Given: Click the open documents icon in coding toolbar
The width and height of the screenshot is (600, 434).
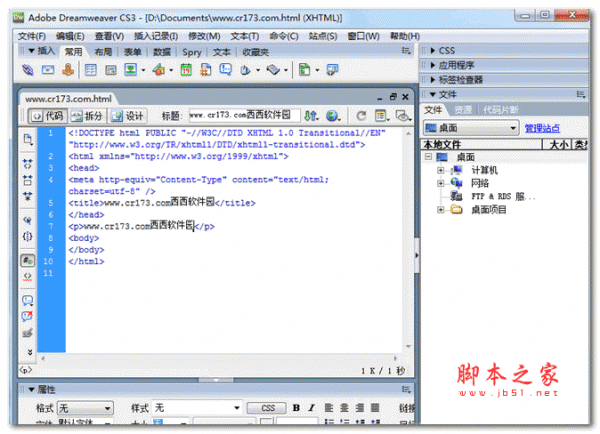Looking at the screenshot, I should point(28,139).
